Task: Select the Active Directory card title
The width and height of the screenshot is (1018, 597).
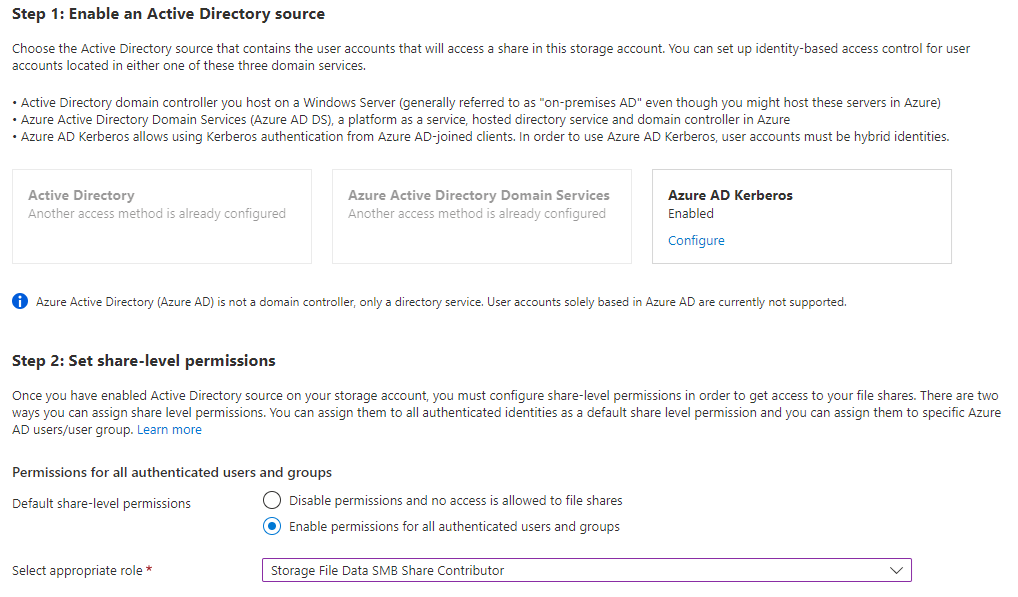Action: [x=81, y=195]
